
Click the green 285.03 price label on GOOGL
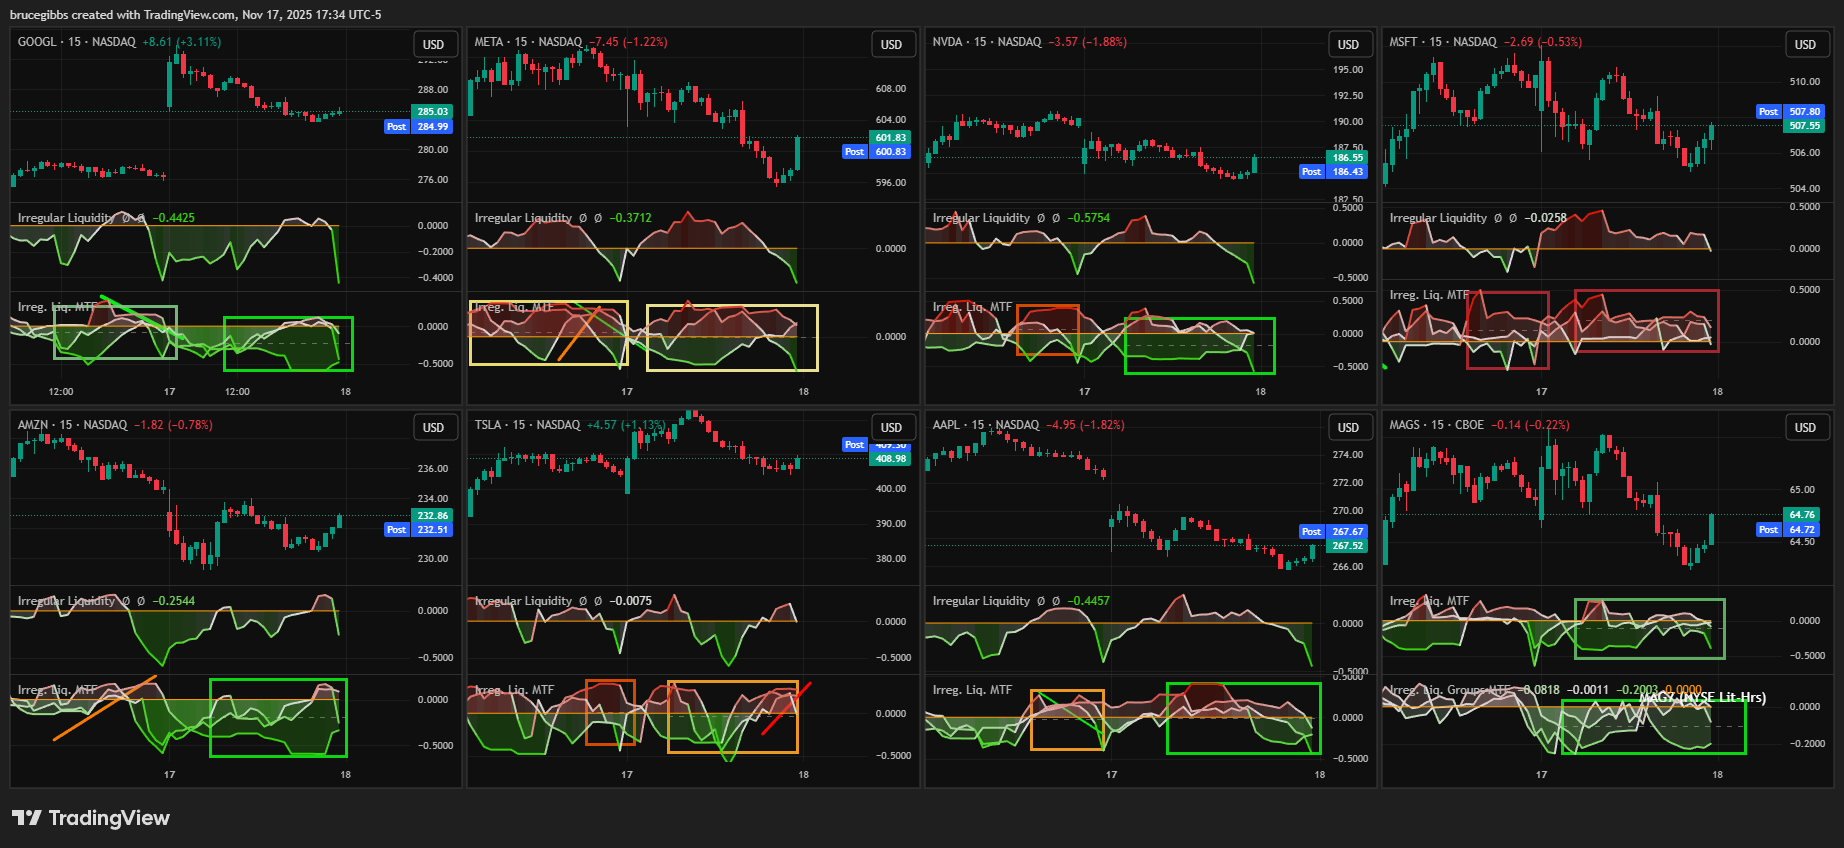(x=432, y=112)
